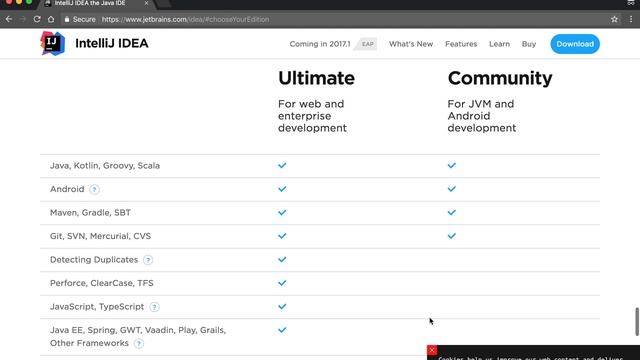Go to the browser home icon

51,19
